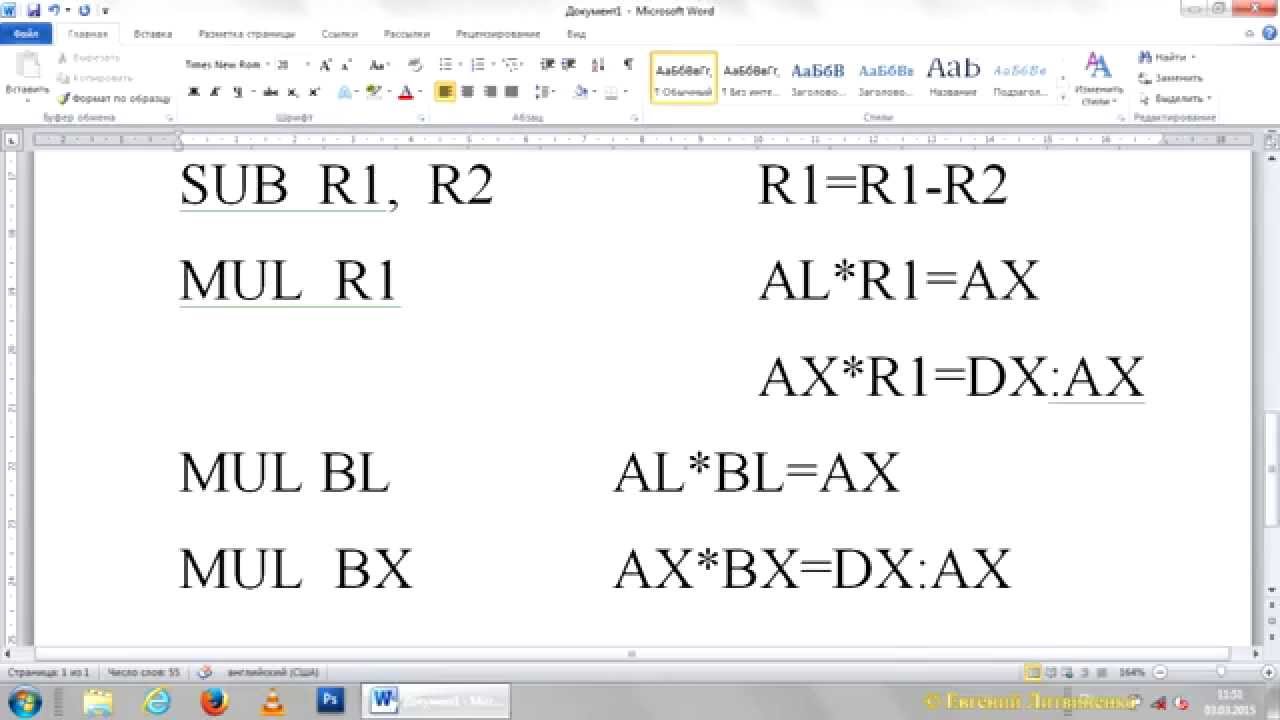Apply the Обычный style
Screen dimensions: 1280x720
(683, 78)
